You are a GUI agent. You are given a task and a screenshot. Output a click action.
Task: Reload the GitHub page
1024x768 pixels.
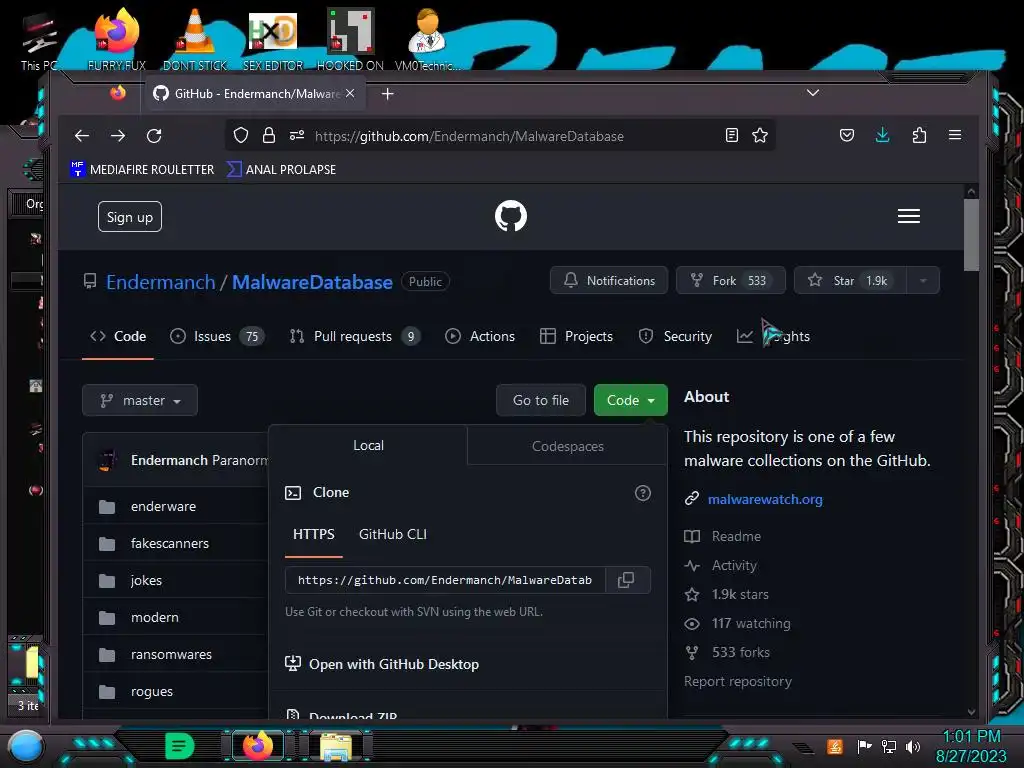click(154, 136)
